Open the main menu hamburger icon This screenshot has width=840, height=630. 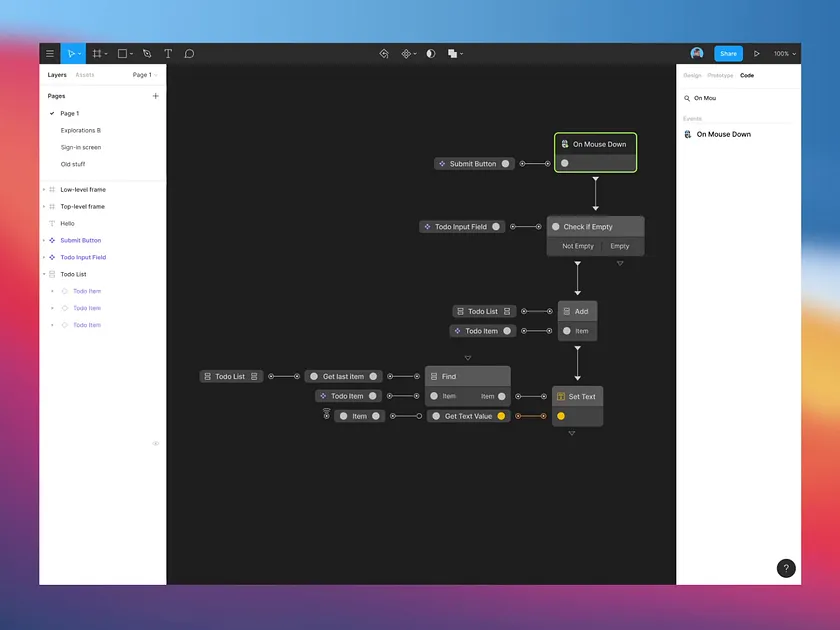(50, 53)
